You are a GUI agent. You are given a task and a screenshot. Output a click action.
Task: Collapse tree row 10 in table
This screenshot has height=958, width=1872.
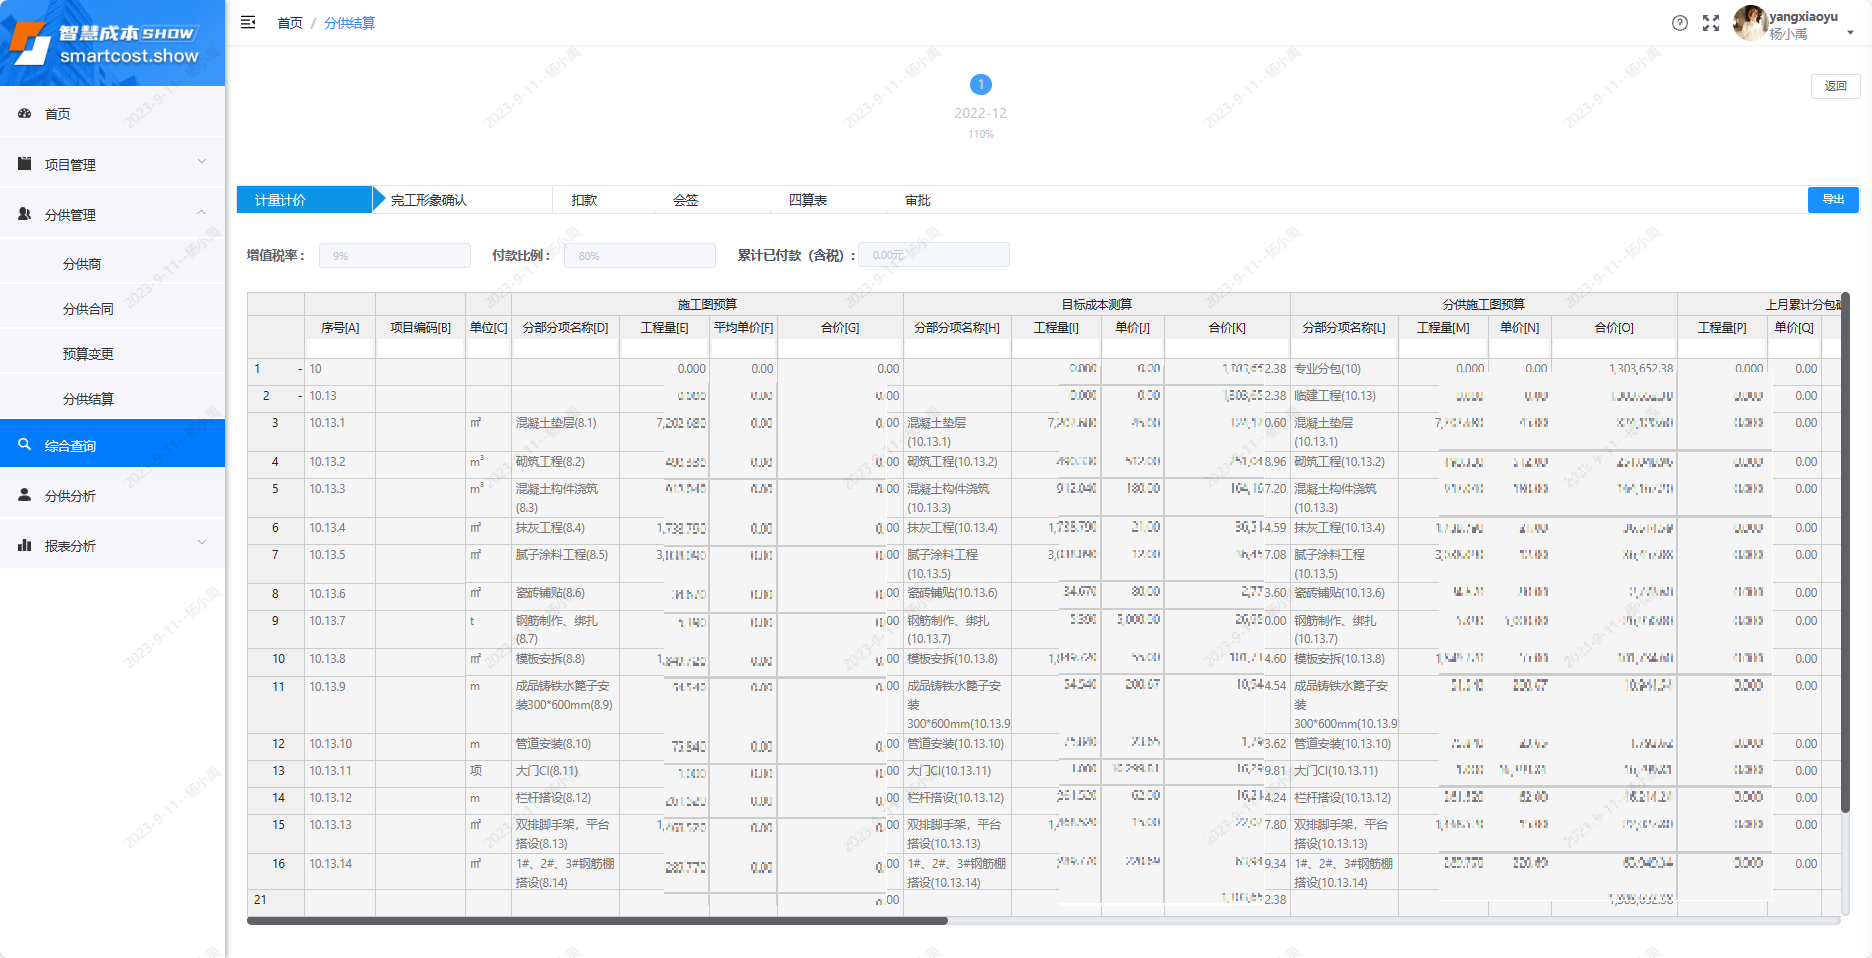pyautogui.click(x=299, y=370)
